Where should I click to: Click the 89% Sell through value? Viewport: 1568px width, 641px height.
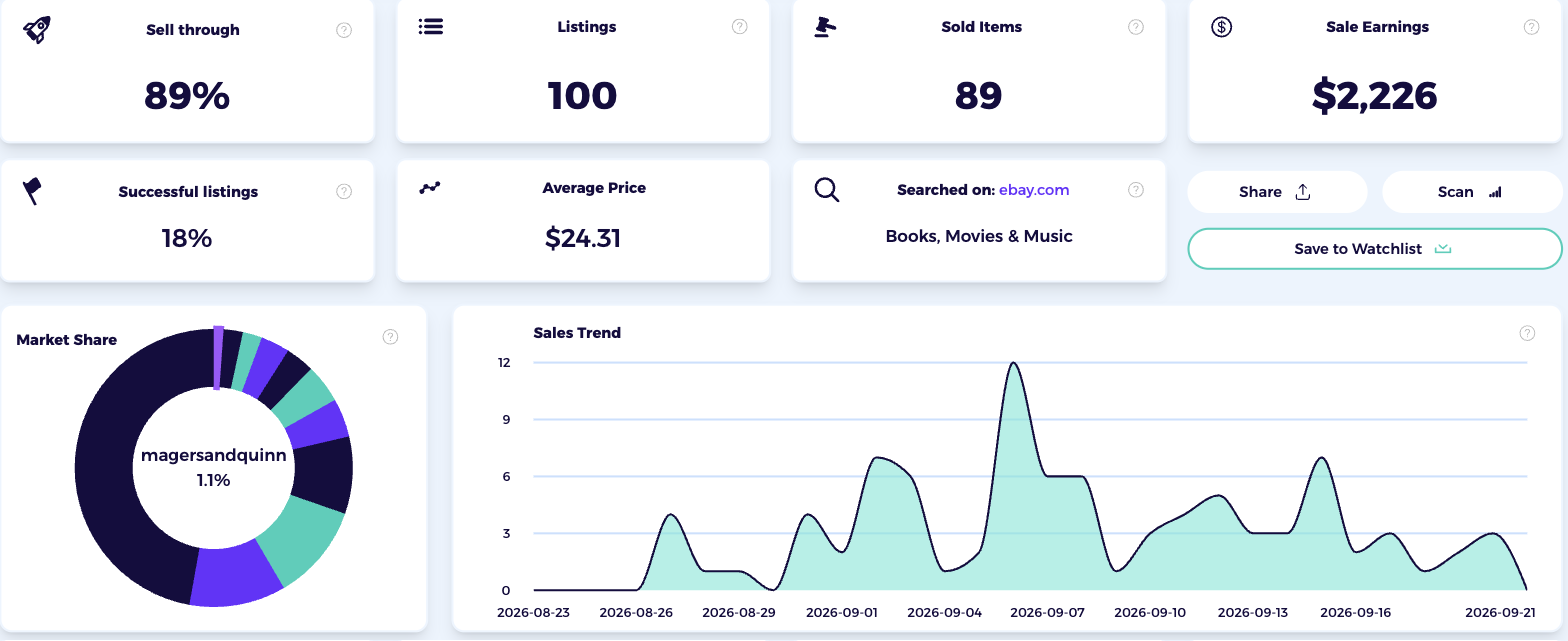[x=187, y=96]
